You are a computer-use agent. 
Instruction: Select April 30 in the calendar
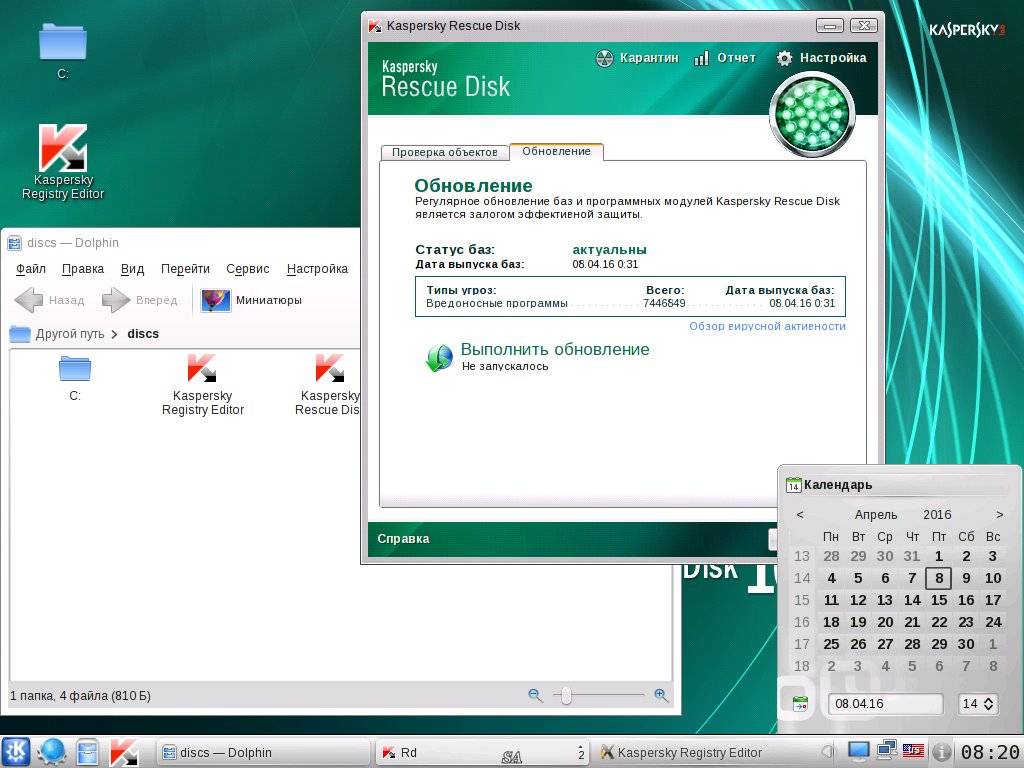[x=966, y=644]
